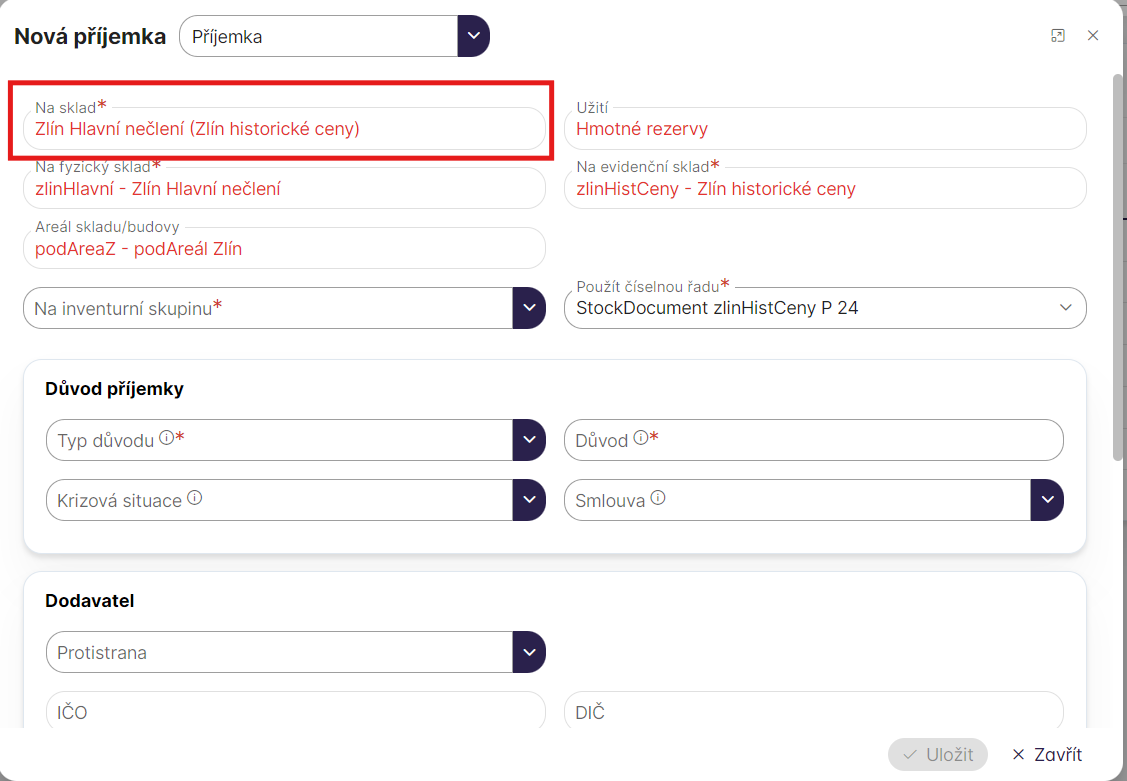
Task: Click the IČO input field
Action: 295,712
